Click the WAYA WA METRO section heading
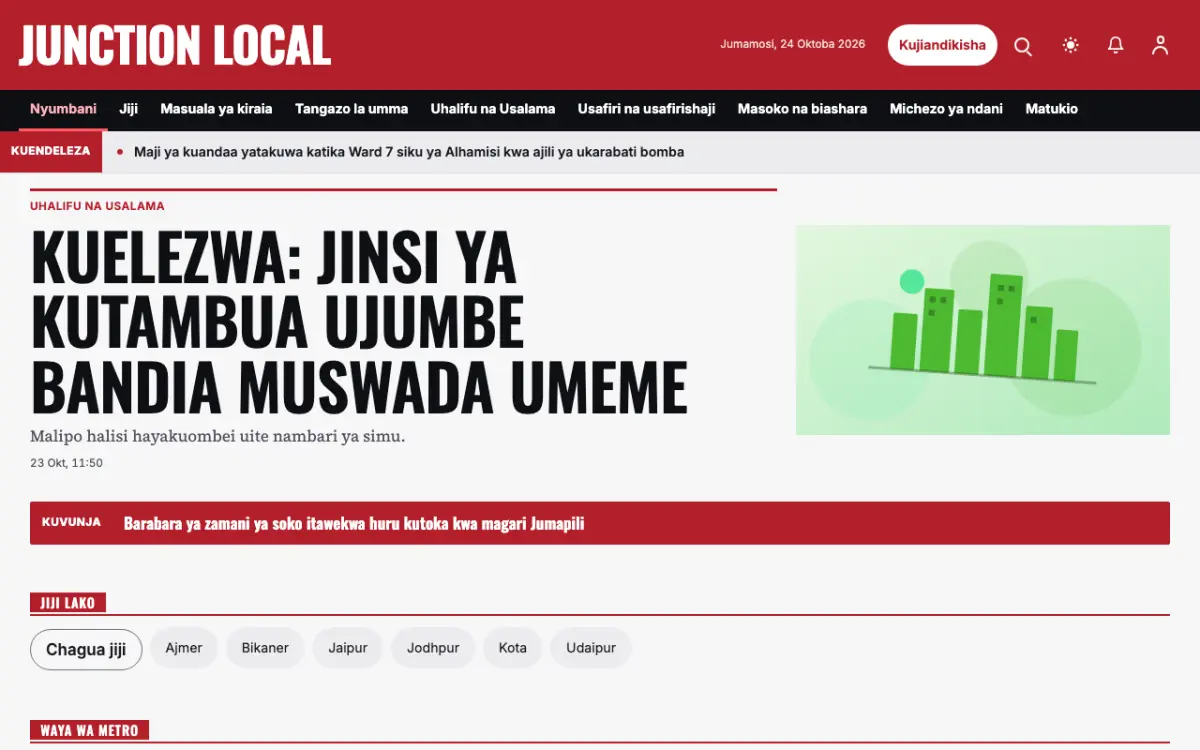The width and height of the screenshot is (1200, 750). point(89,730)
